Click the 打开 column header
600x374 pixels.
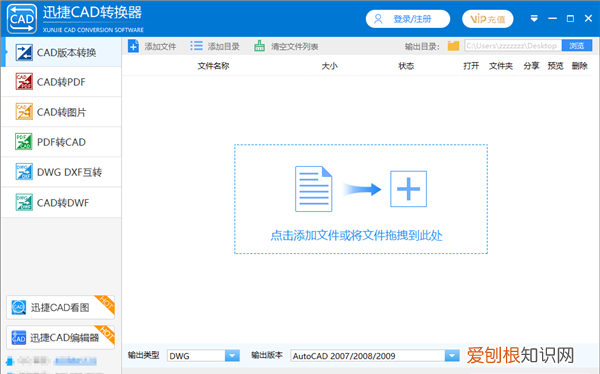pos(471,66)
